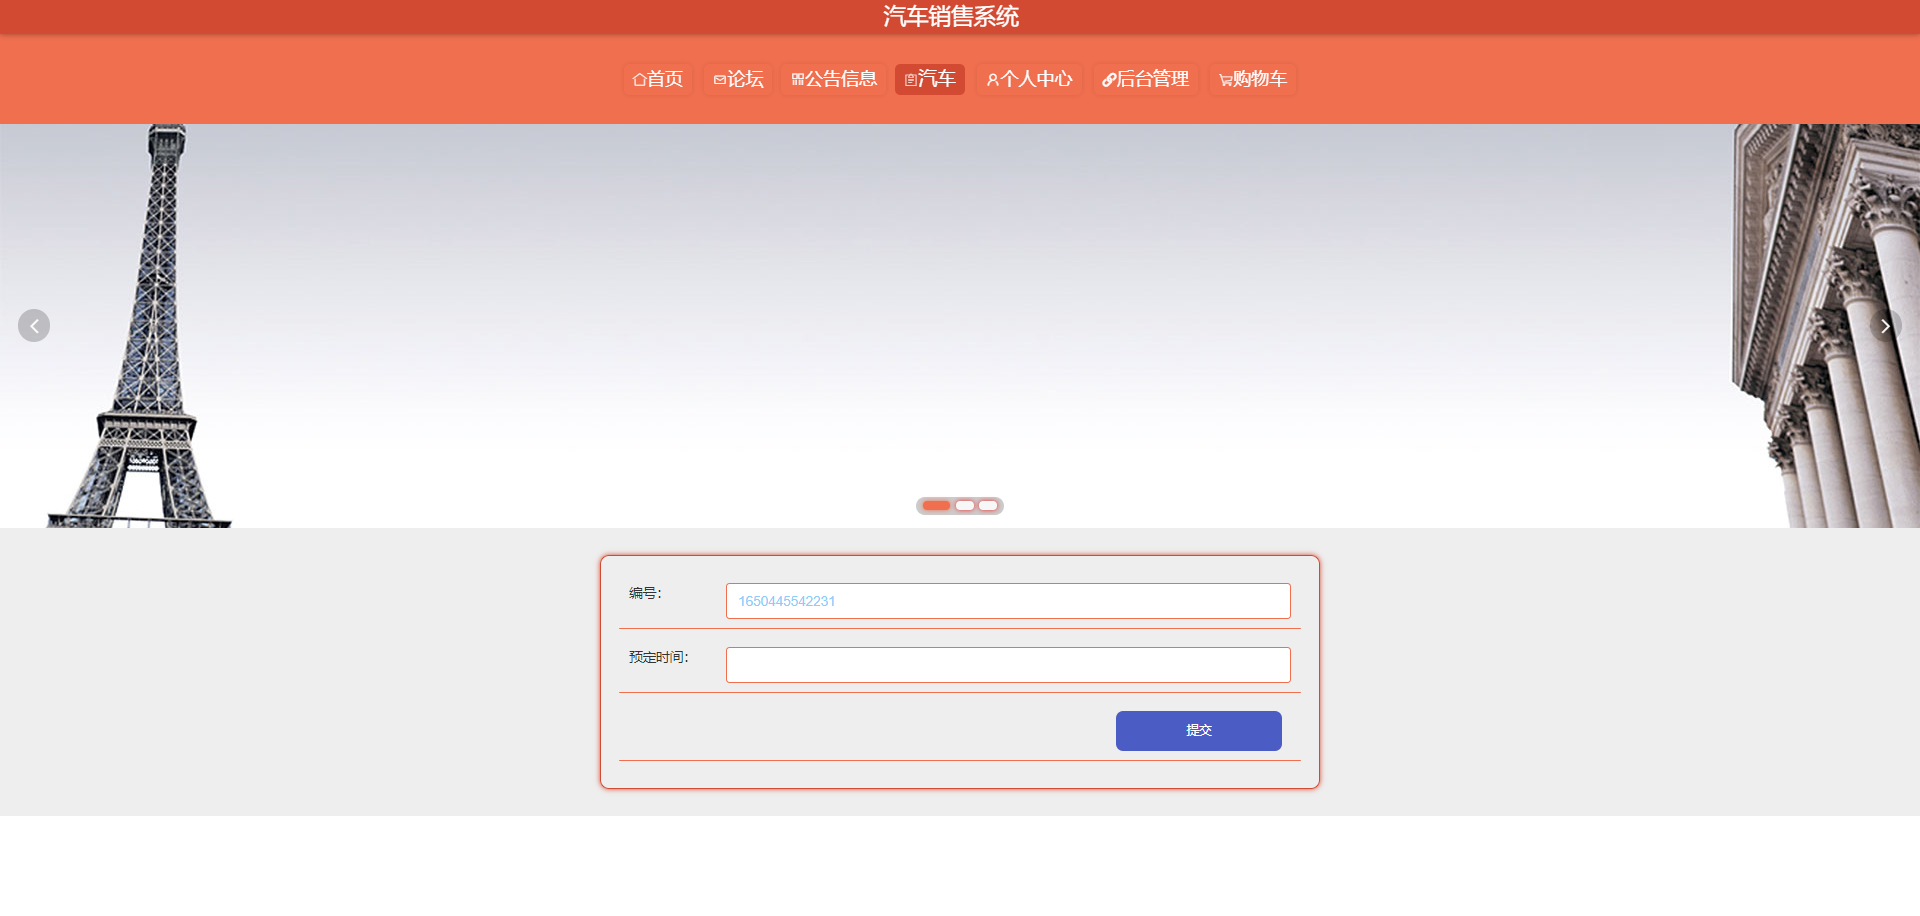
Task: Click the 预定时间 date input field
Action: (x=1008, y=665)
